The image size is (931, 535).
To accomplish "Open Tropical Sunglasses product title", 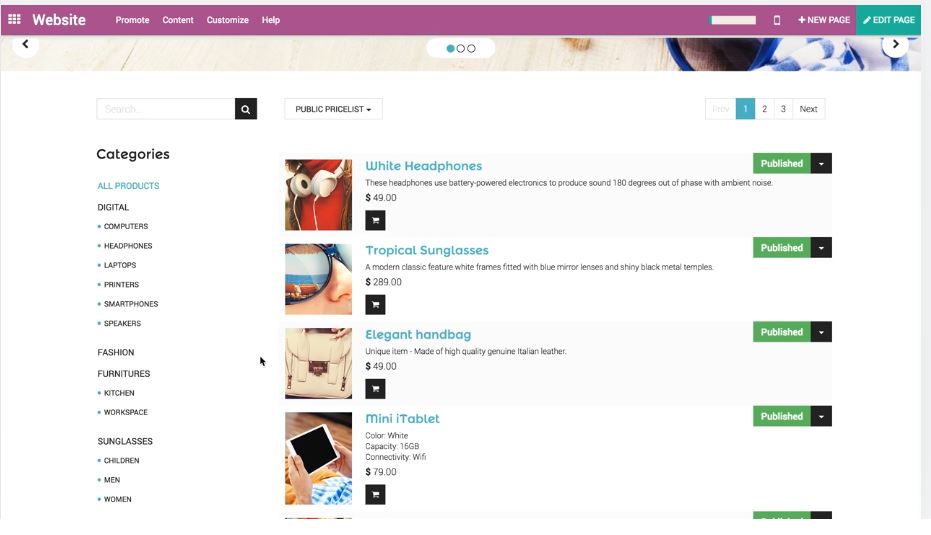I will (427, 250).
